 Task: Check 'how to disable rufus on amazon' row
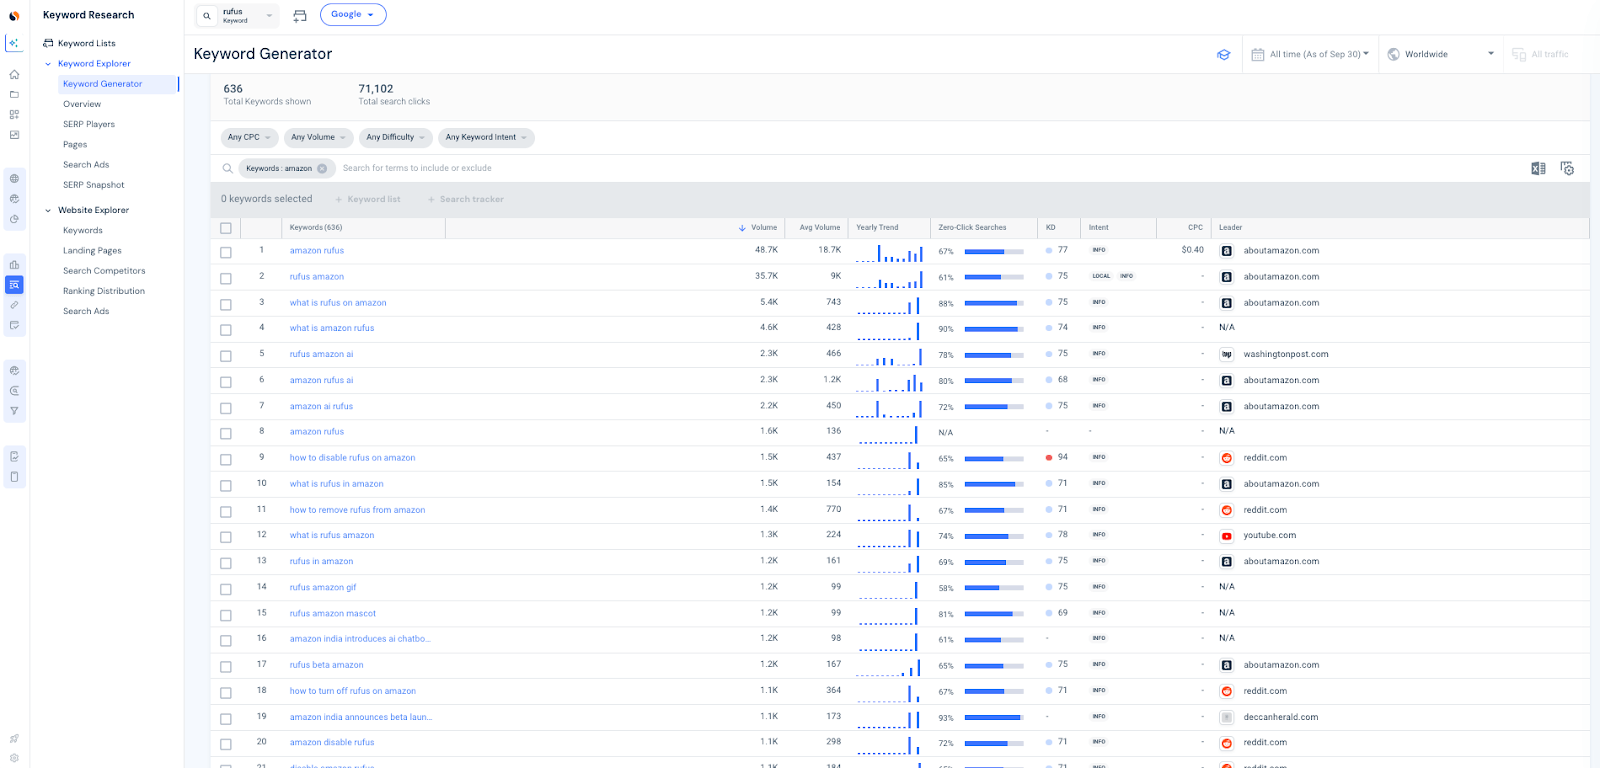[x=226, y=460]
